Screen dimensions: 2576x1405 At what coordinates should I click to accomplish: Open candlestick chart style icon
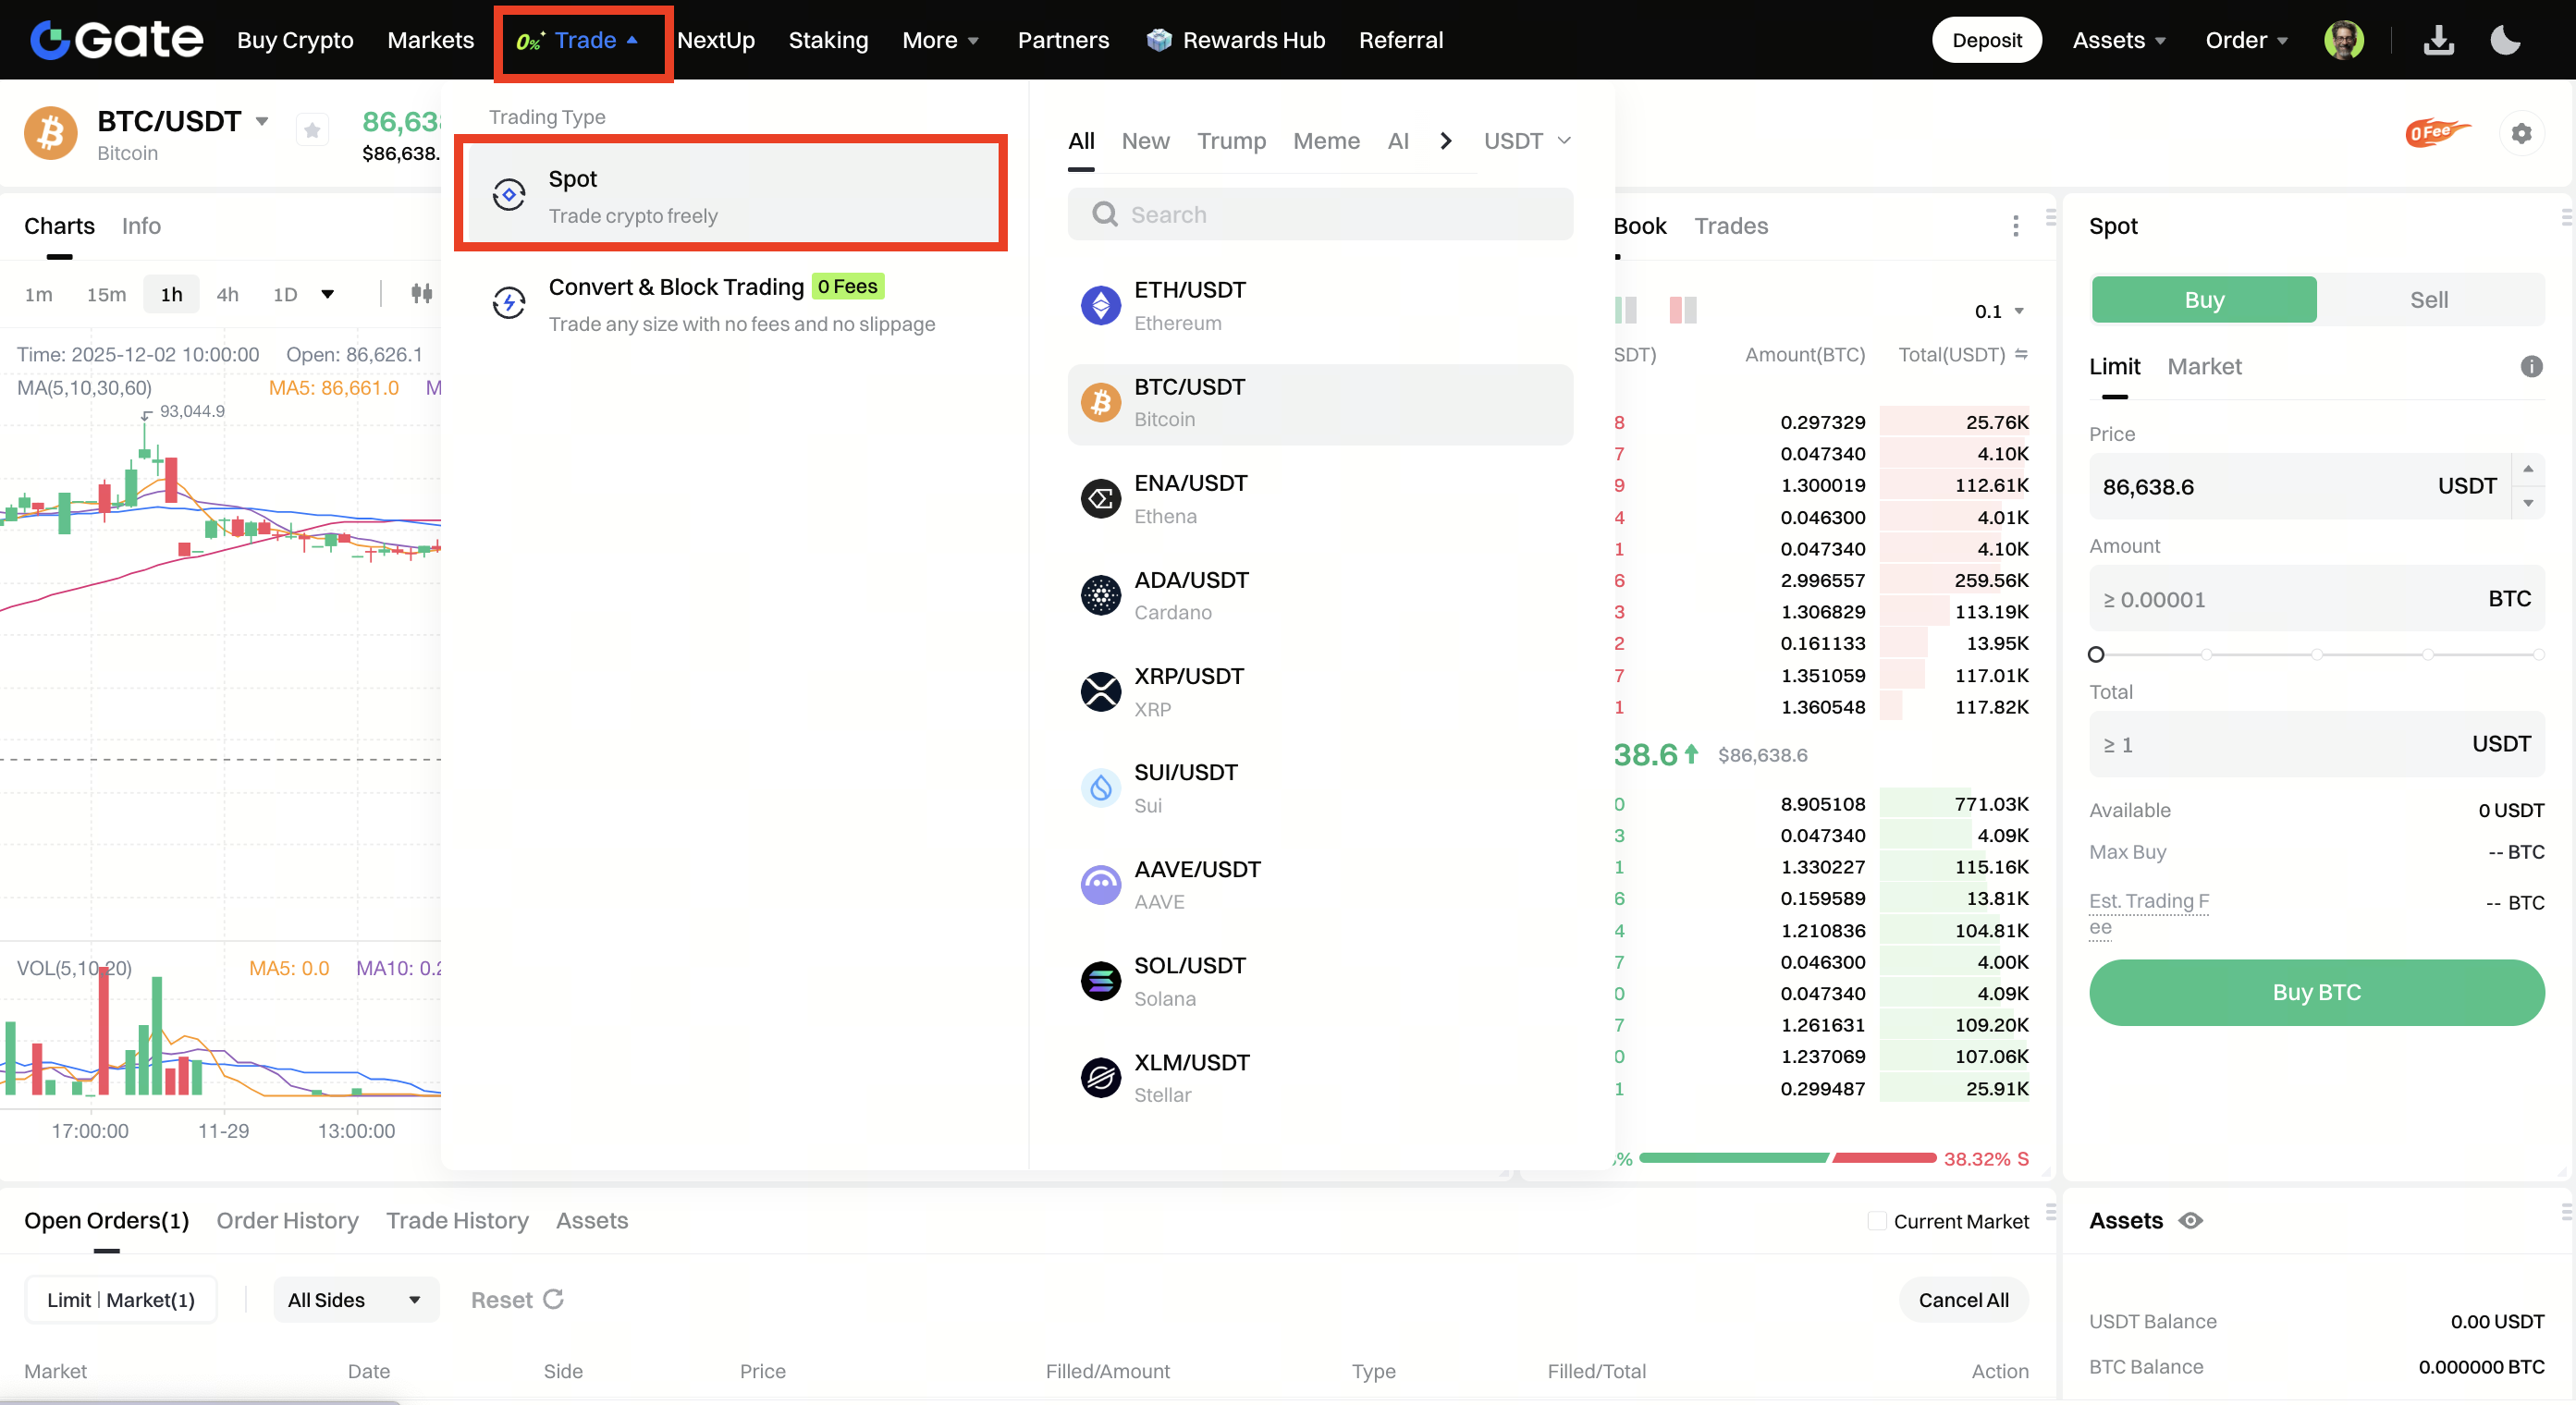(422, 293)
